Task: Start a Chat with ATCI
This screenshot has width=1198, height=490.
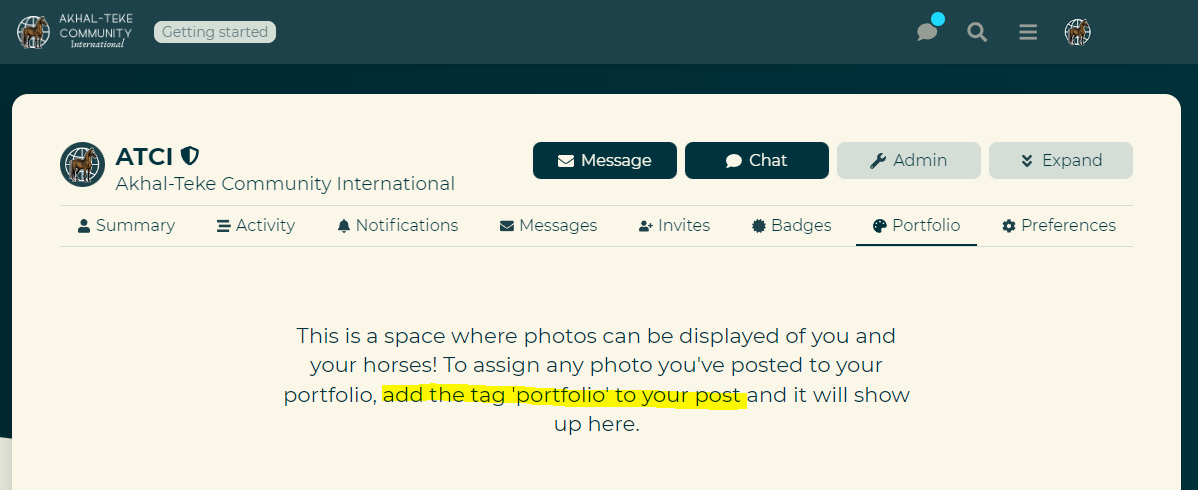Action: (x=756, y=161)
